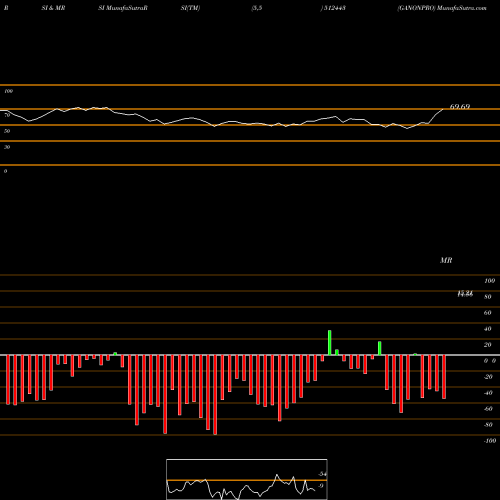500x500 pixels.
Task: Click the 'SI(TM)' header text
Action: coord(190,8)
